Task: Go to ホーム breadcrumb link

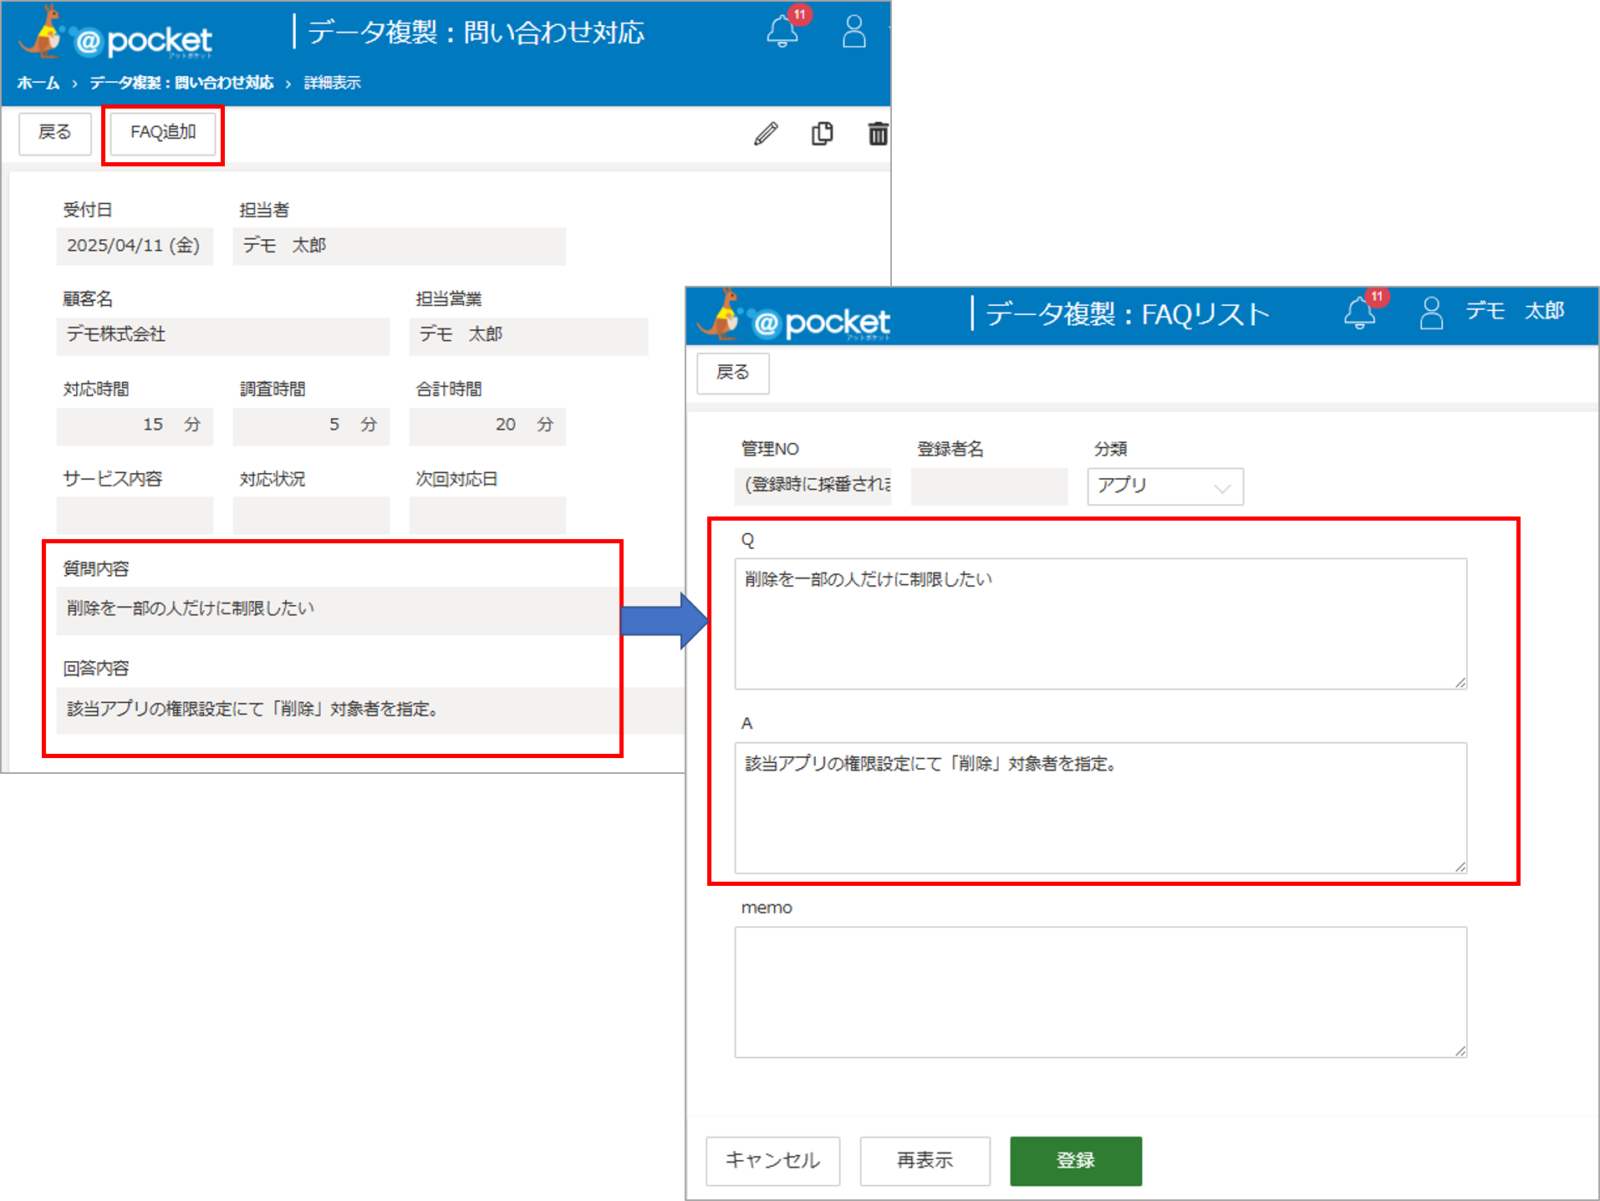Action: 38,83
